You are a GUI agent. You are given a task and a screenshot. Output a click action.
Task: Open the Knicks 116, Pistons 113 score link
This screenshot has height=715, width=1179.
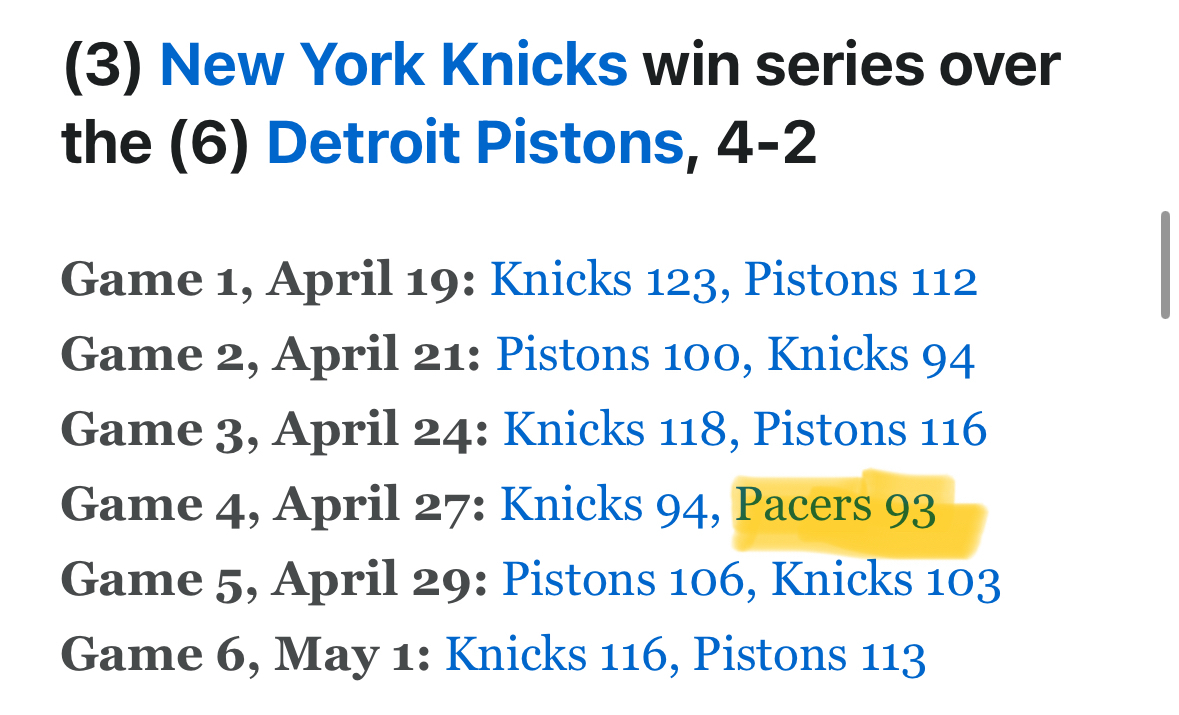point(685,656)
